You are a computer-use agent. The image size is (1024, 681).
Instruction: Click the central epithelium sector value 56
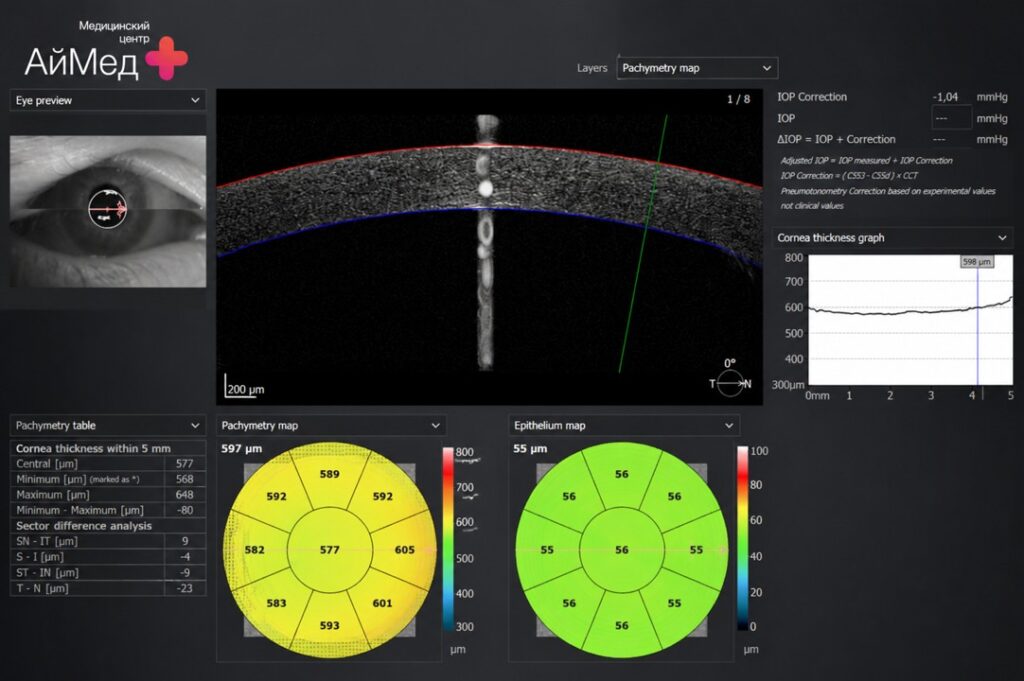[x=622, y=550]
